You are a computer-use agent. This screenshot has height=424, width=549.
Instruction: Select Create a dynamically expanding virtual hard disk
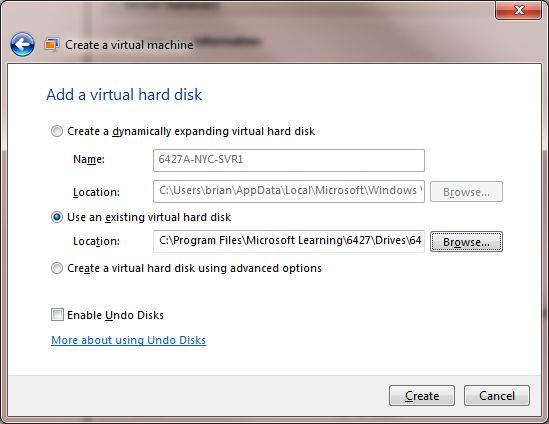57,131
